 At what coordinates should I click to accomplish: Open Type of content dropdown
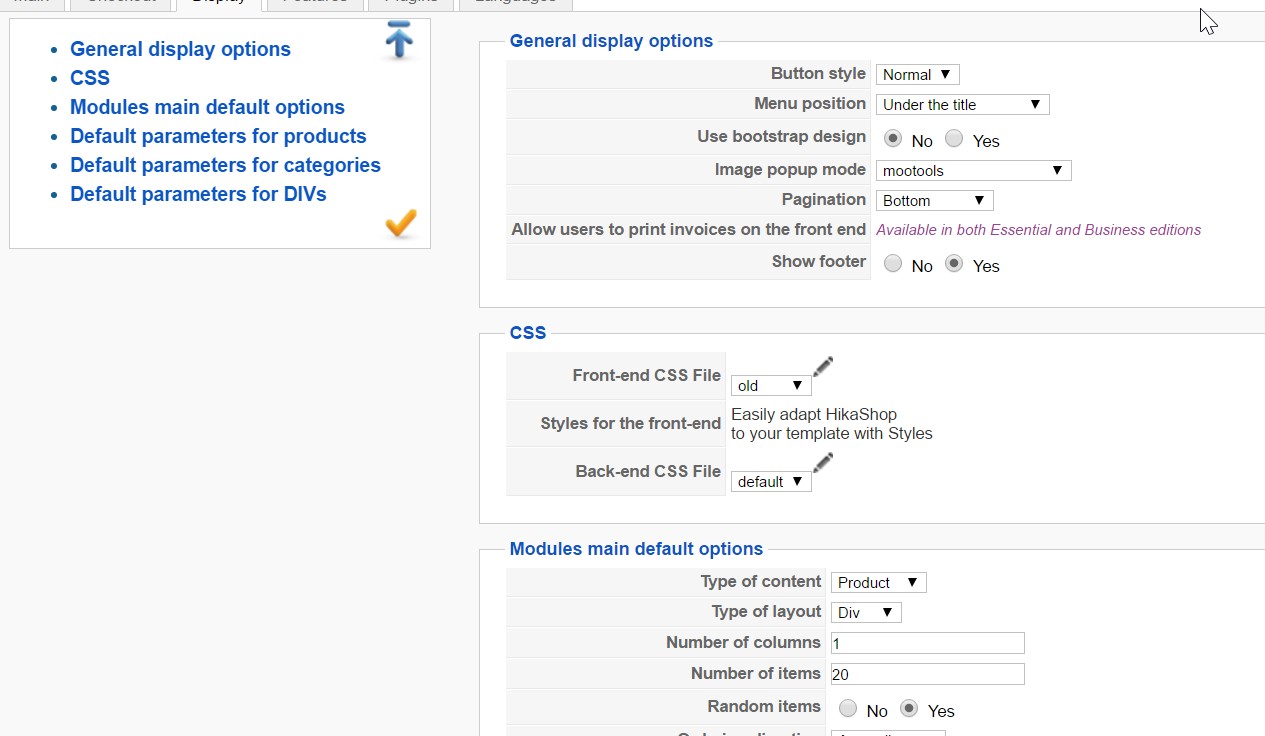878,583
